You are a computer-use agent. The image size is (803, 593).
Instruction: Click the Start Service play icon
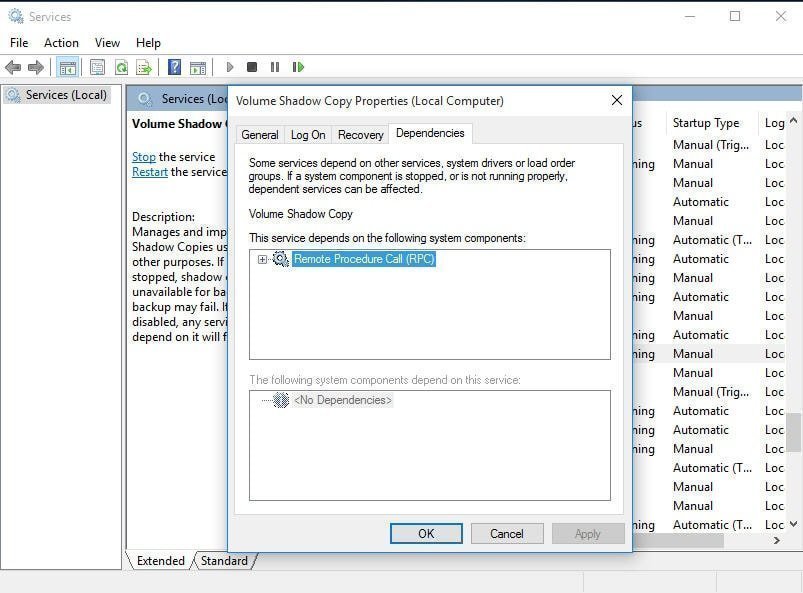tap(230, 67)
